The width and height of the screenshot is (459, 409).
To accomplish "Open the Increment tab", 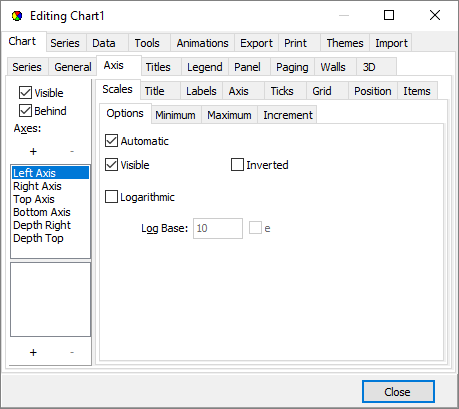I will click(288, 115).
